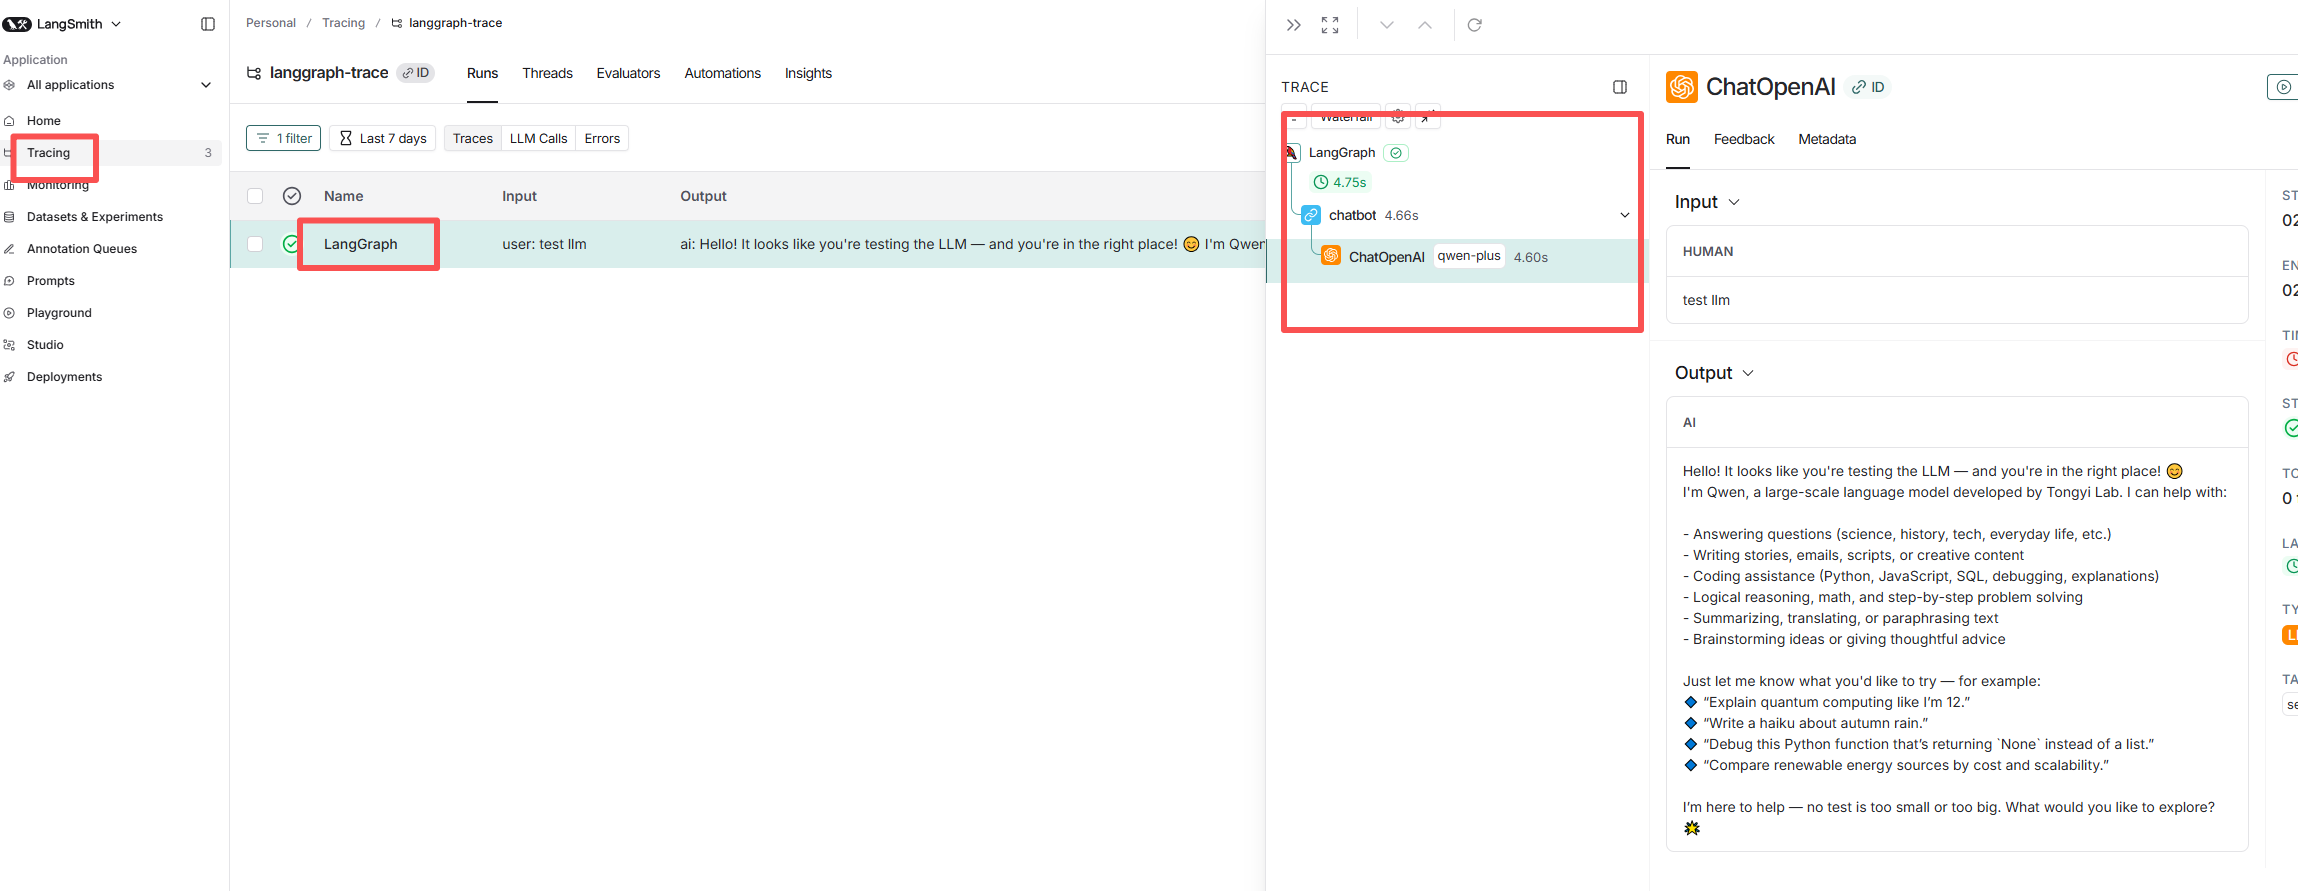Click the Output column header

pyautogui.click(x=703, y=196)
